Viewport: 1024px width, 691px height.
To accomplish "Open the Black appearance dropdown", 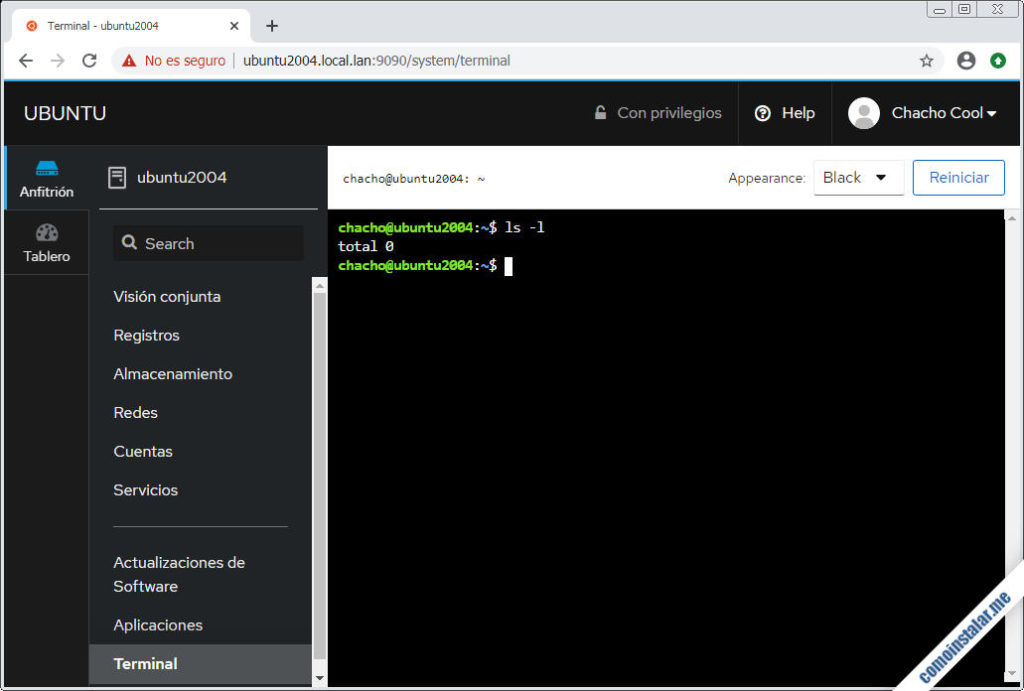I will [857, 177].
